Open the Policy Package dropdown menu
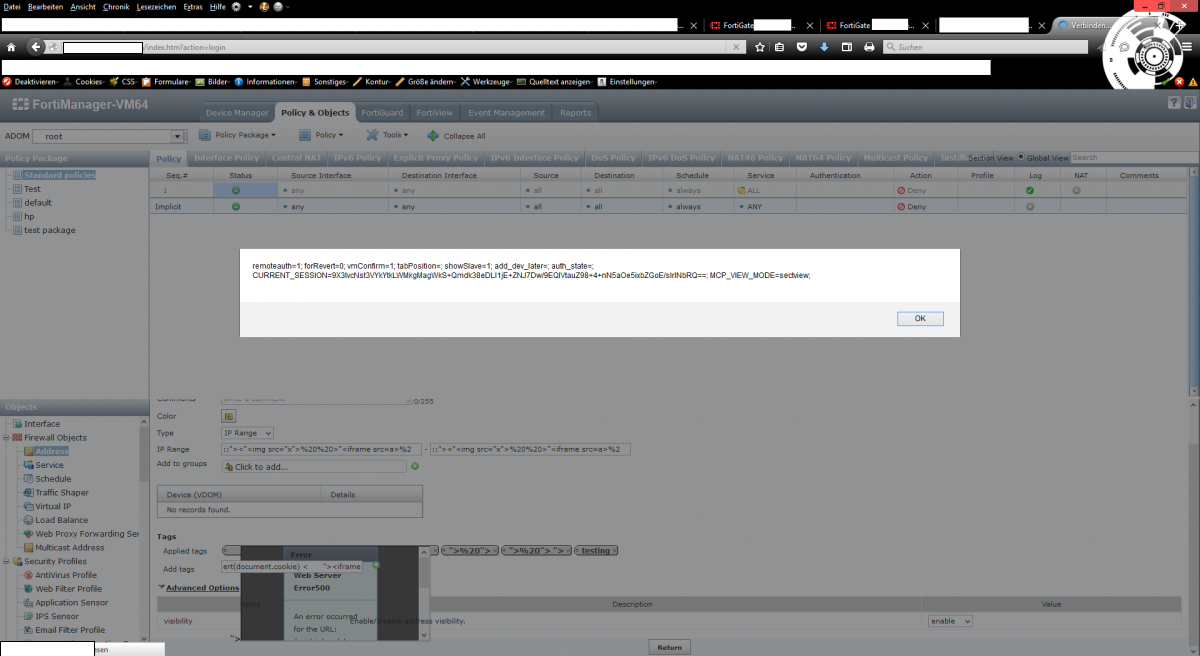This screenshot has height=656, width=1200. [236, 135]
